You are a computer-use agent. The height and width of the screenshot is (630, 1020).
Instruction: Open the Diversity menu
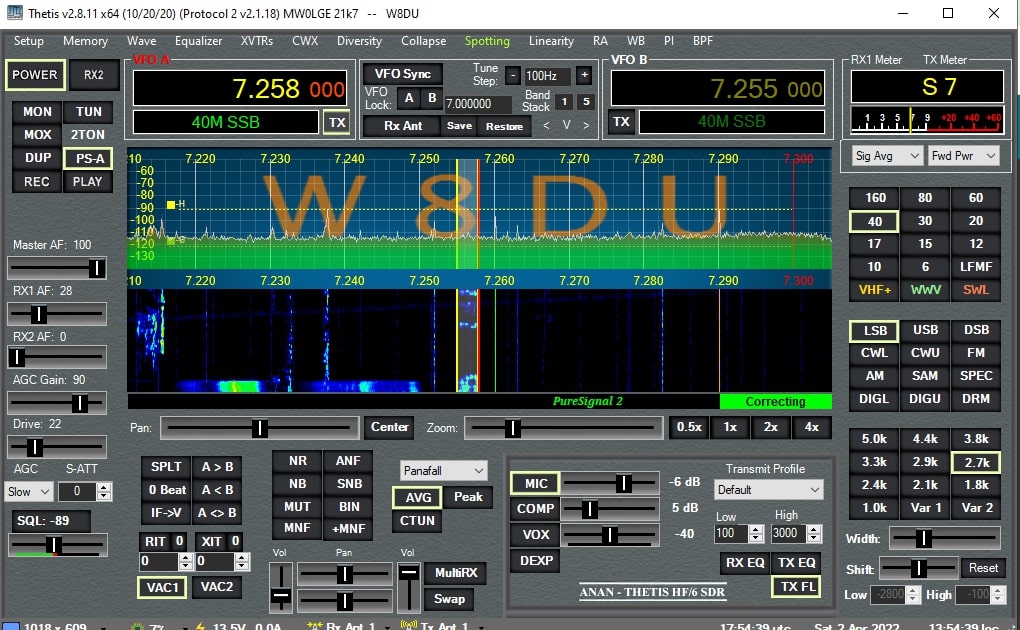point(359,40)
